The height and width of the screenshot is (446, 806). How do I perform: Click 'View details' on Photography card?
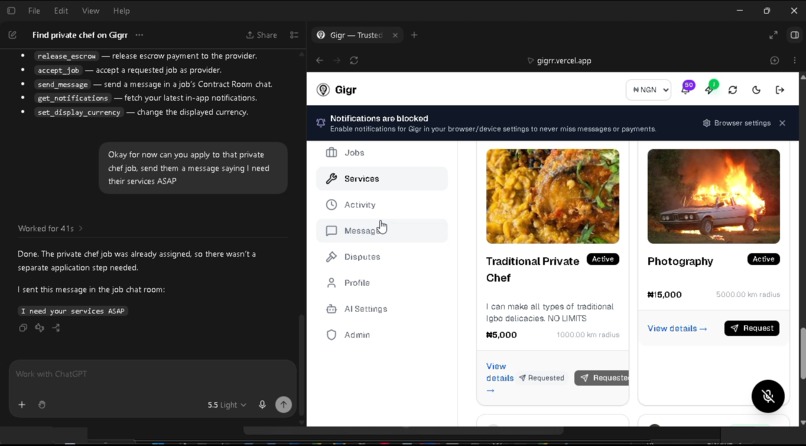[677, 328]
